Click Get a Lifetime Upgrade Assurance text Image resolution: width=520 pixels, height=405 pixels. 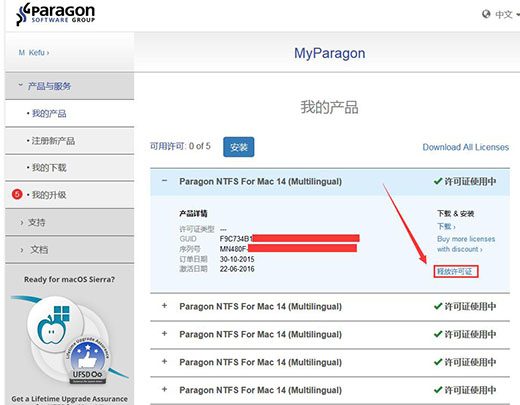(x=69, y=399)
